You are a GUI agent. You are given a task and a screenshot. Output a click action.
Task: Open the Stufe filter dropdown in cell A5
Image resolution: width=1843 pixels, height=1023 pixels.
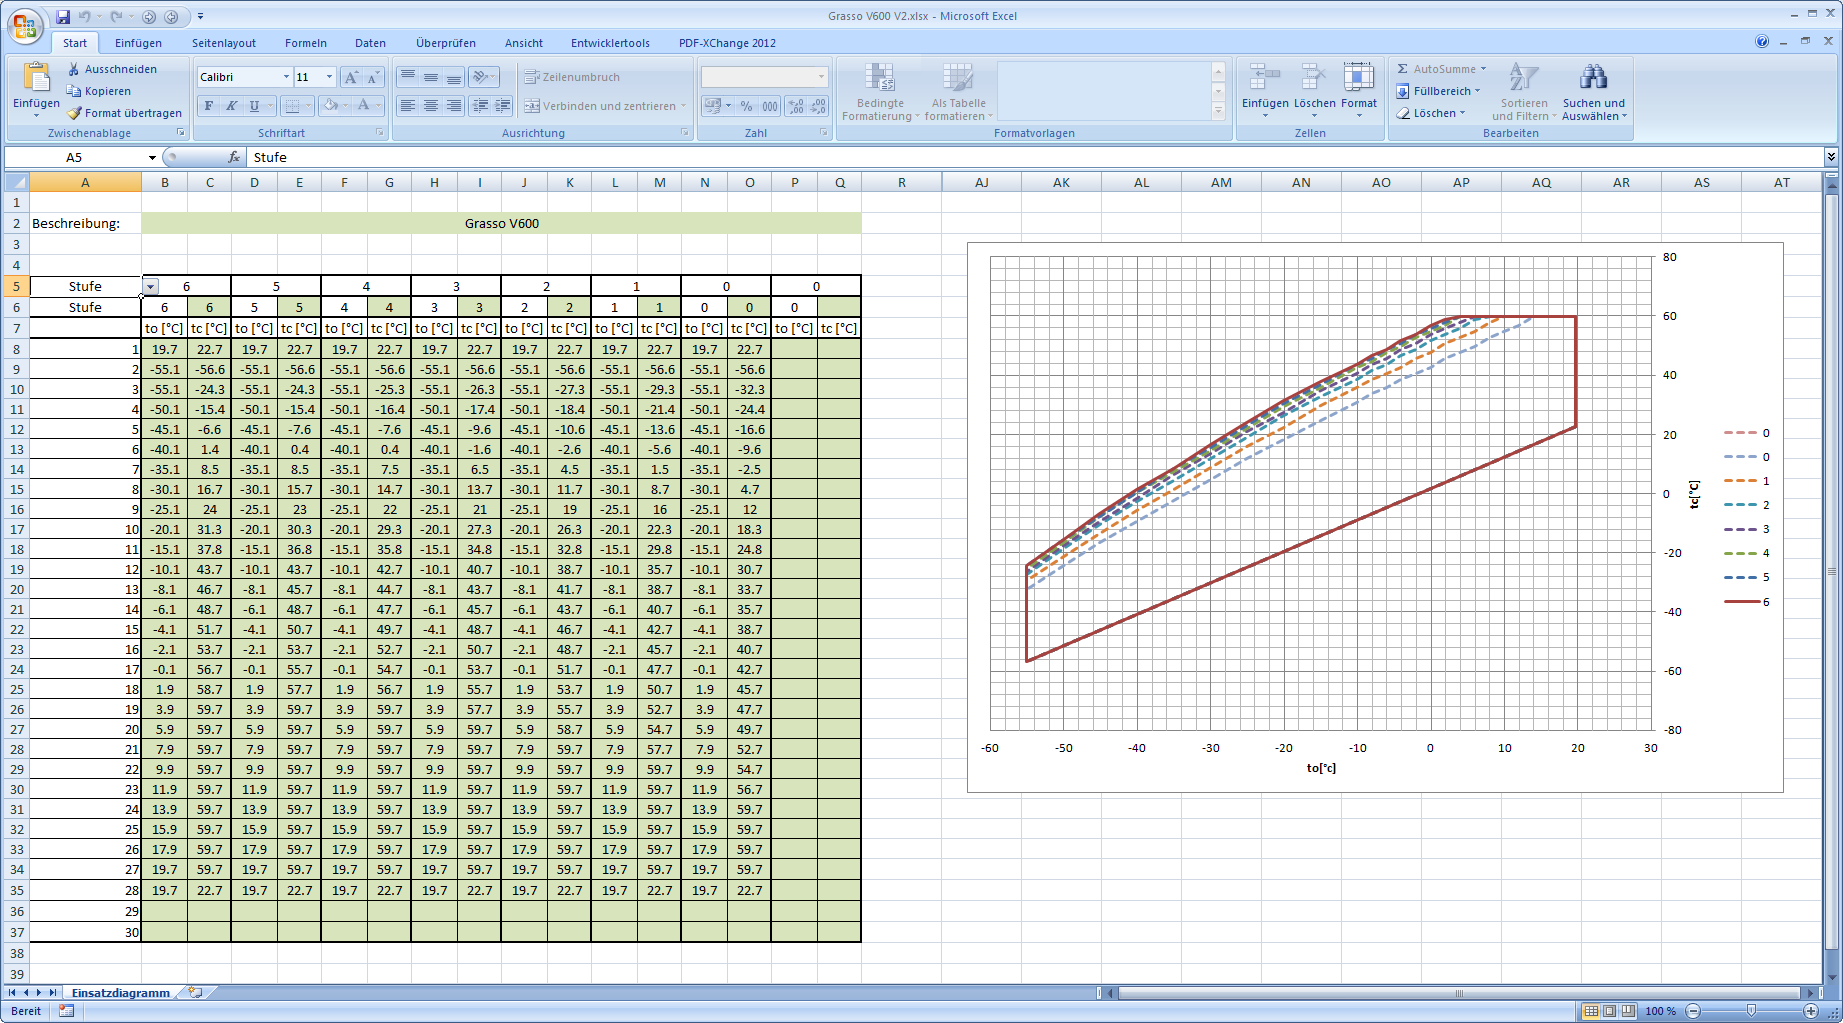[x=150, y=285]
